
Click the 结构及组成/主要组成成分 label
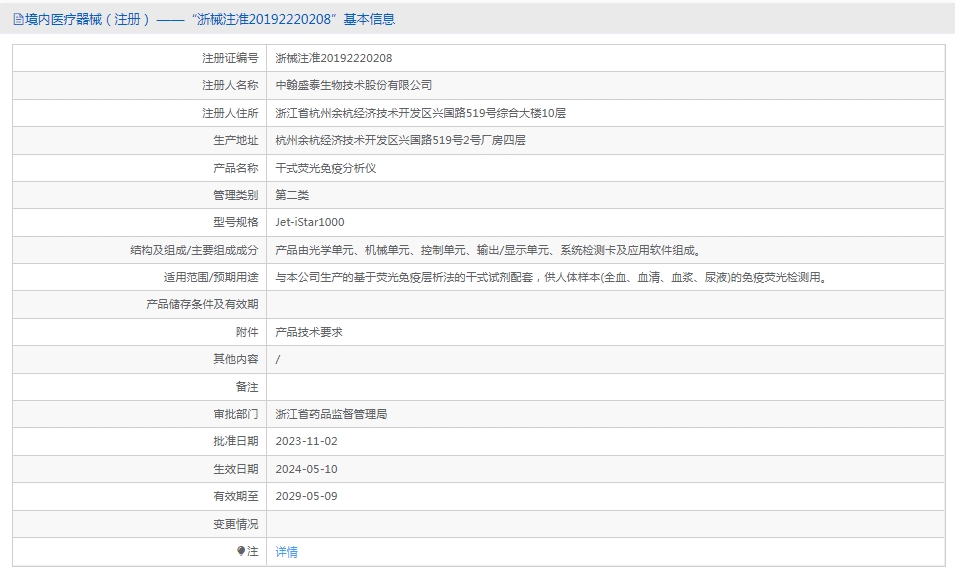coord(194,250)
